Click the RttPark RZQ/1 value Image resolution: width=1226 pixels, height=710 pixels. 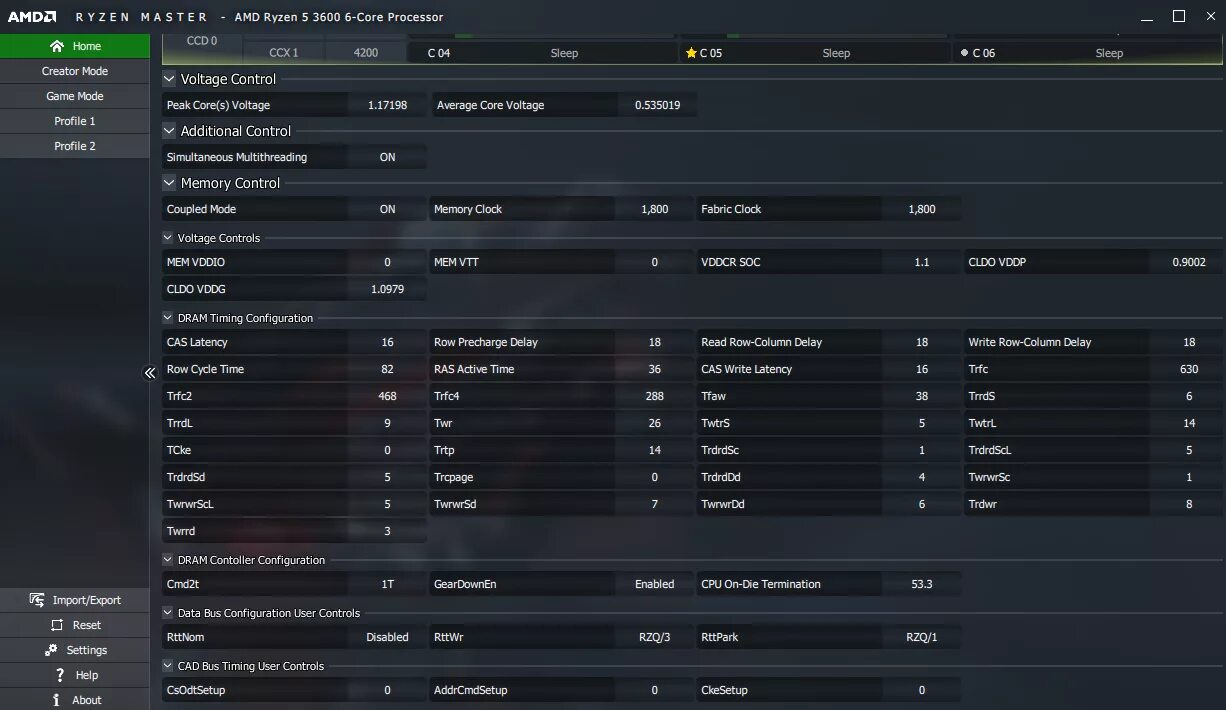pyautogui.click(x=921, y=637)
